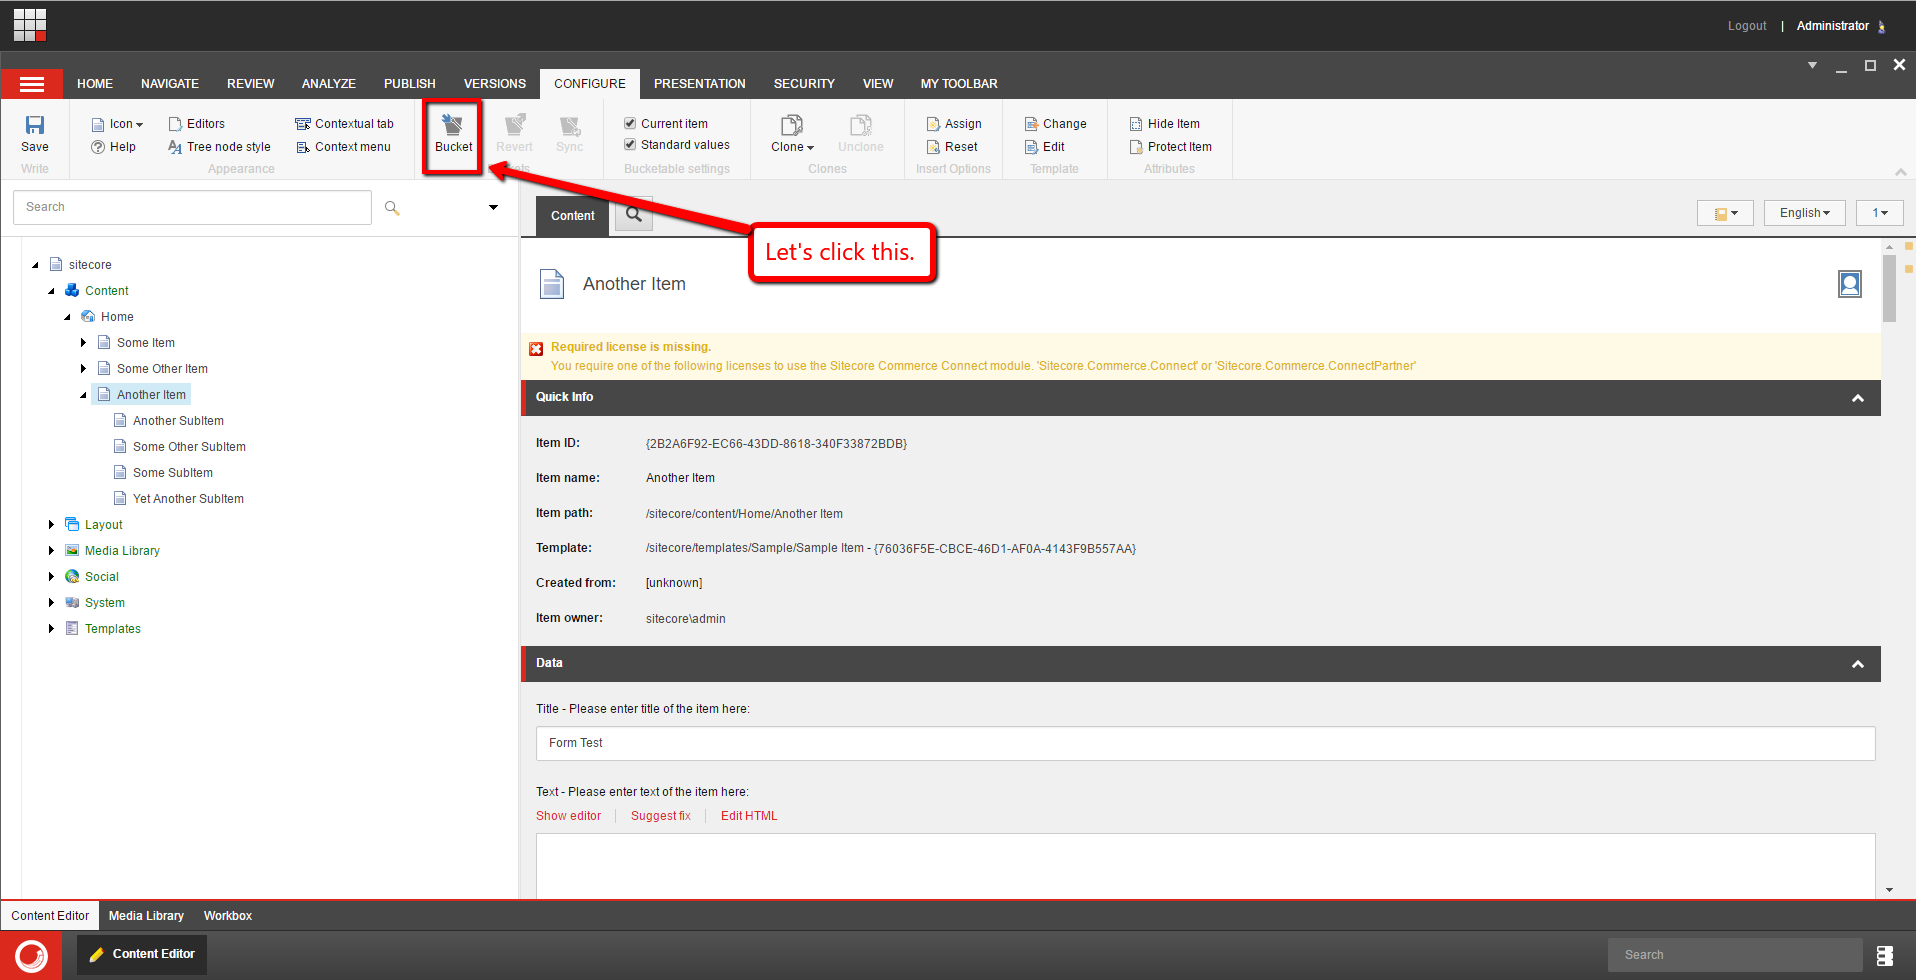Click the Save icon in the ribbon
Image resolution: width=1916 pixels, height=980 pixels.
pyautogui.click(x=35, y=126)
